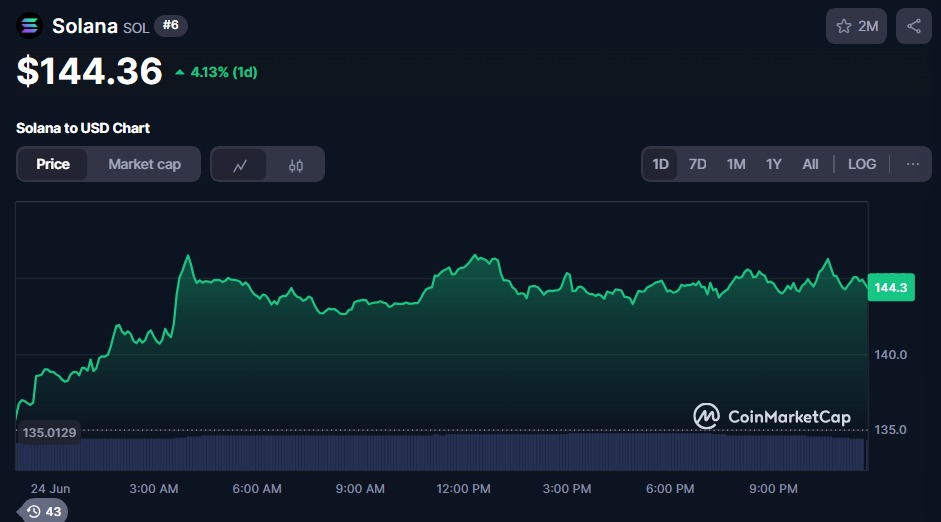Click the 3:00 AM time label
This screenshot has height=522, width=941.
click(154, 488)
